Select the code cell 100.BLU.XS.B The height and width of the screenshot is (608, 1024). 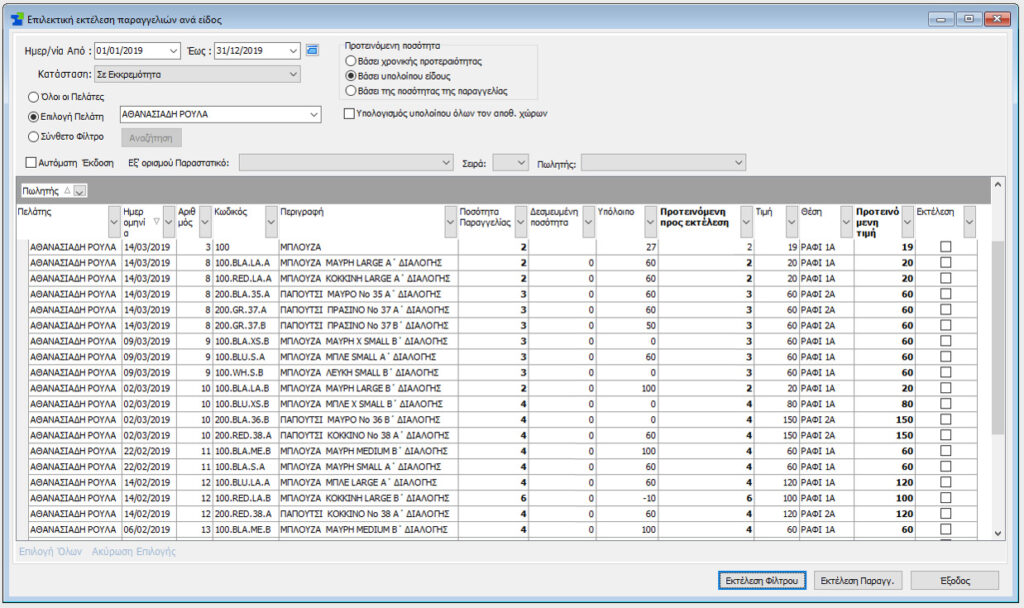click(246, 404)
